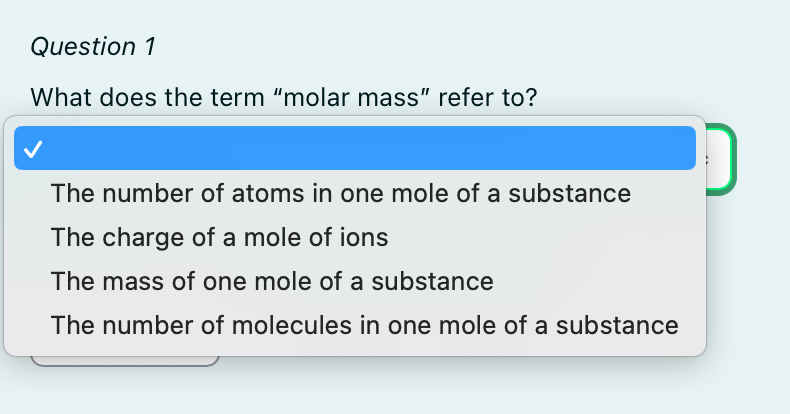The width and height of the screenshot is (790, 414).
Task: Click the empty answer row with checkmark
Action: tap(355, 148)
